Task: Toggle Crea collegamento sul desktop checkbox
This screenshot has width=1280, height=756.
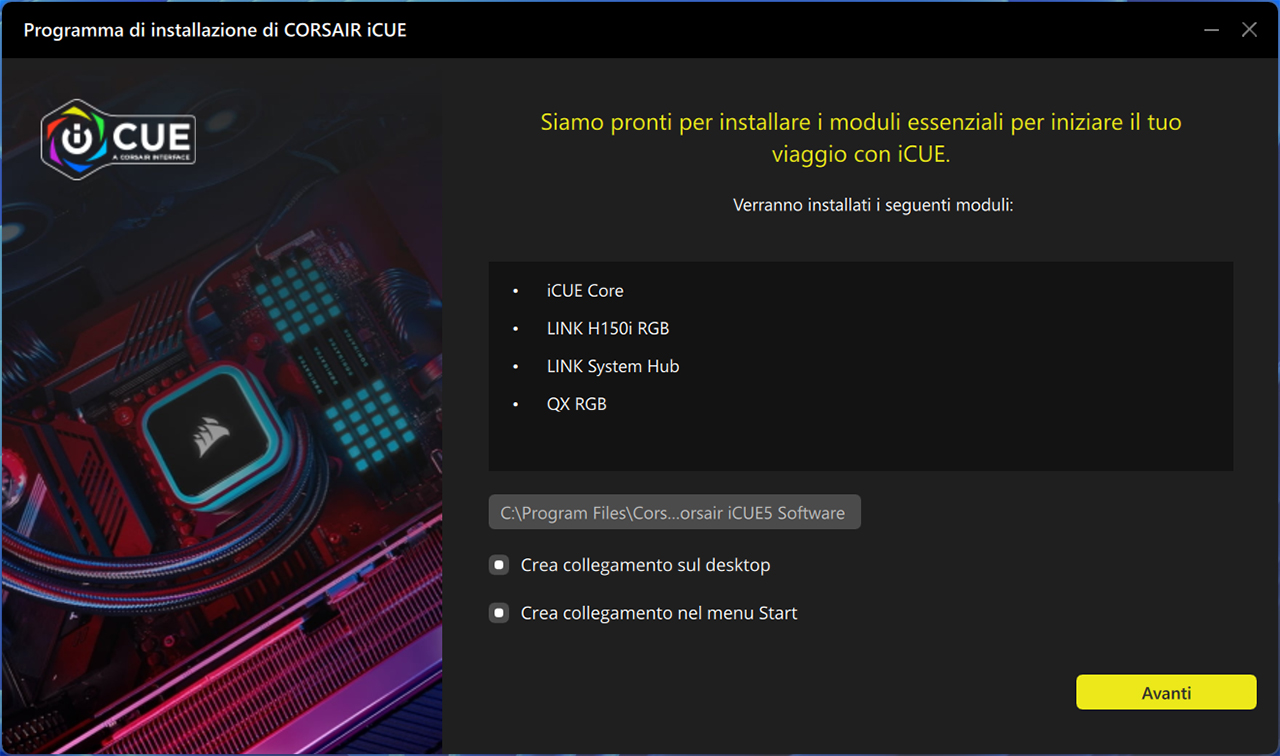Action: (x=499, y=565)
